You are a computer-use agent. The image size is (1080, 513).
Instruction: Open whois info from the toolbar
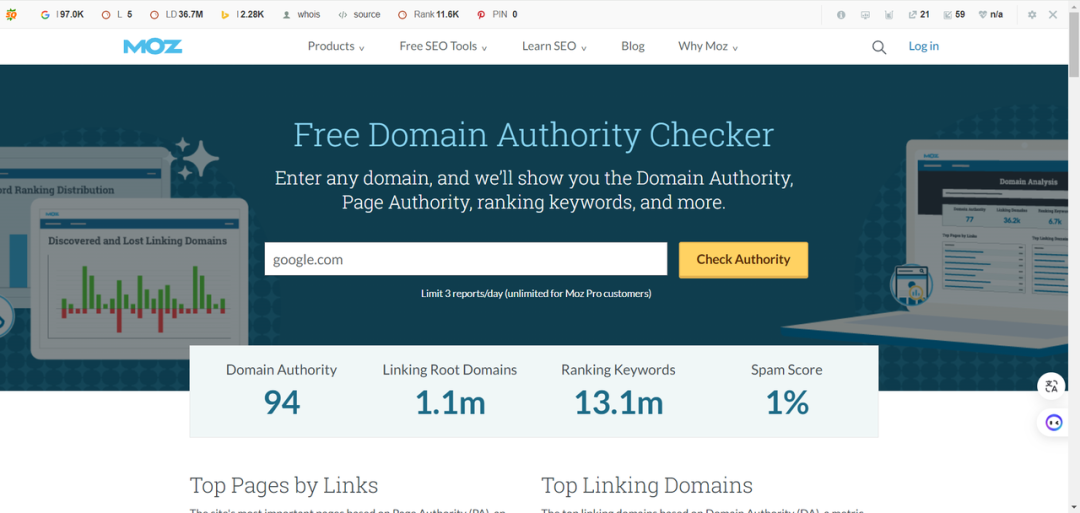tap(302, 14)
